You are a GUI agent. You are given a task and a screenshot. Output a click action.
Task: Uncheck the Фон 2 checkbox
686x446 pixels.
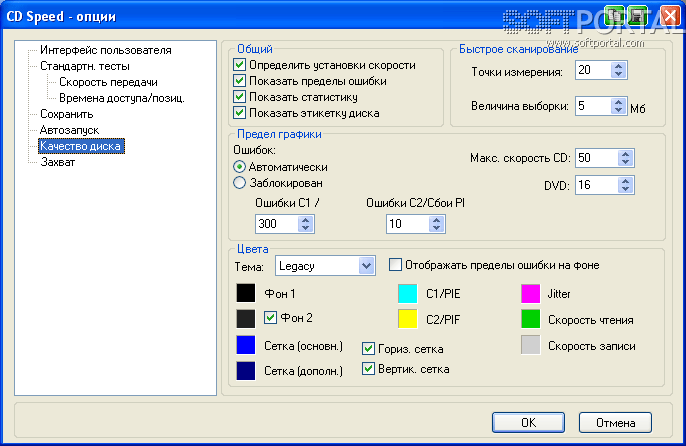click(x=270, y=317)
